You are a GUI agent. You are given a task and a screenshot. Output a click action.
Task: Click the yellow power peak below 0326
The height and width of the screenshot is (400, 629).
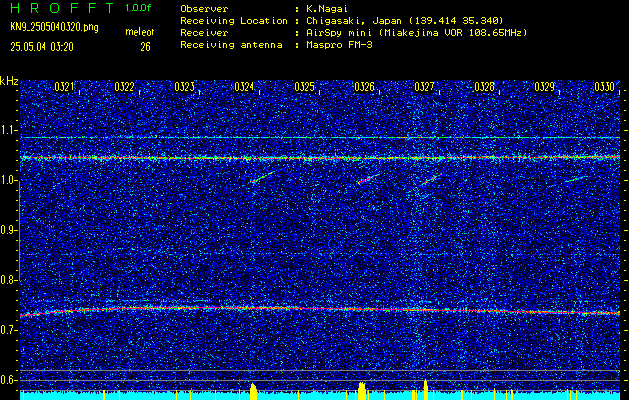[x=362, y=391]
